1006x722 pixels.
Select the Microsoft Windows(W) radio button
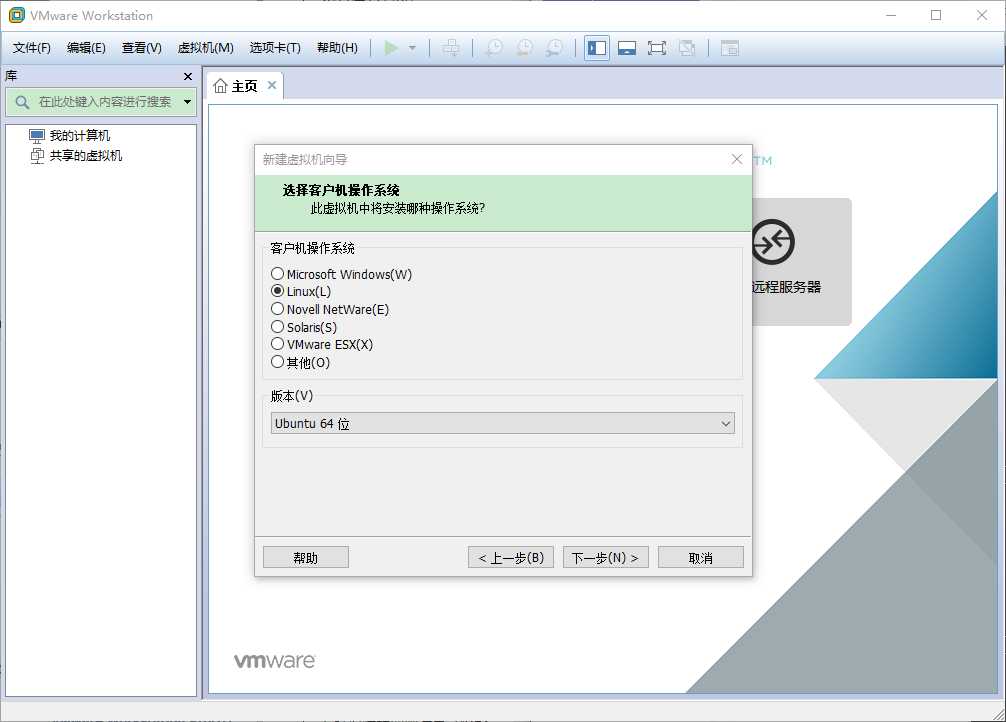click(277, 274)
